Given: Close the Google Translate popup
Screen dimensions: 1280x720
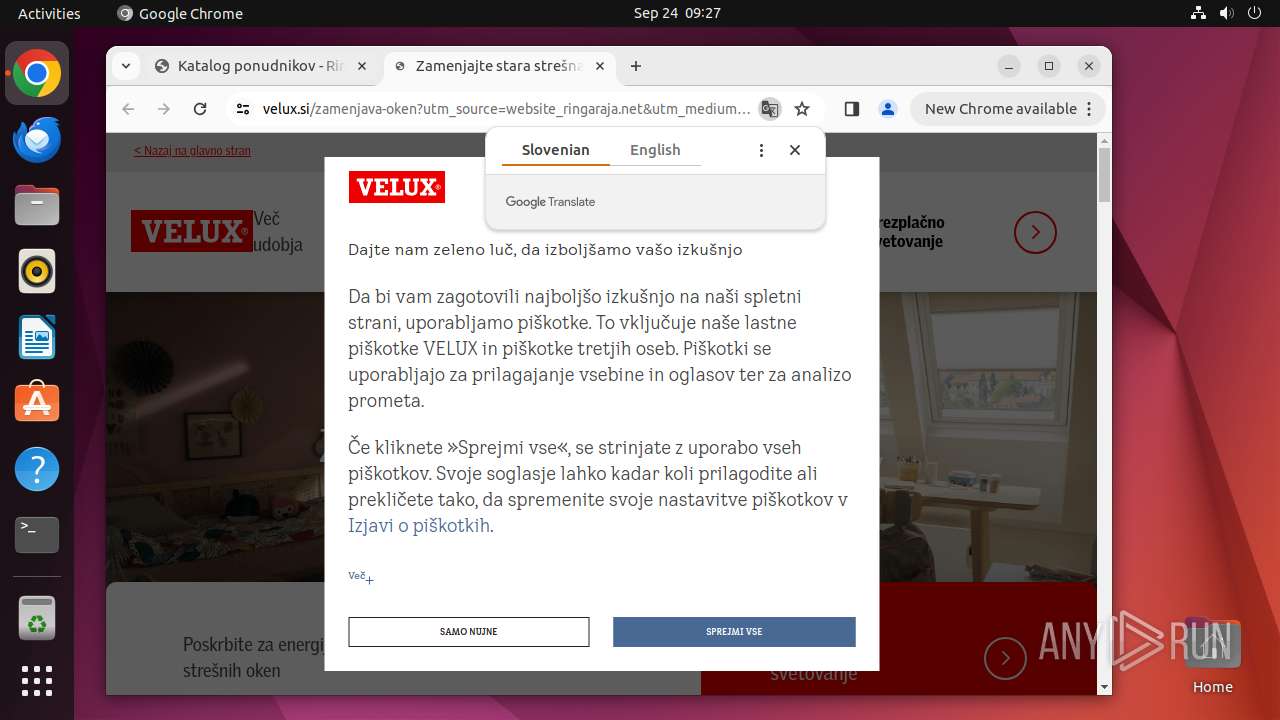Looking at the screenshot, I should click(x=795, y=150).
